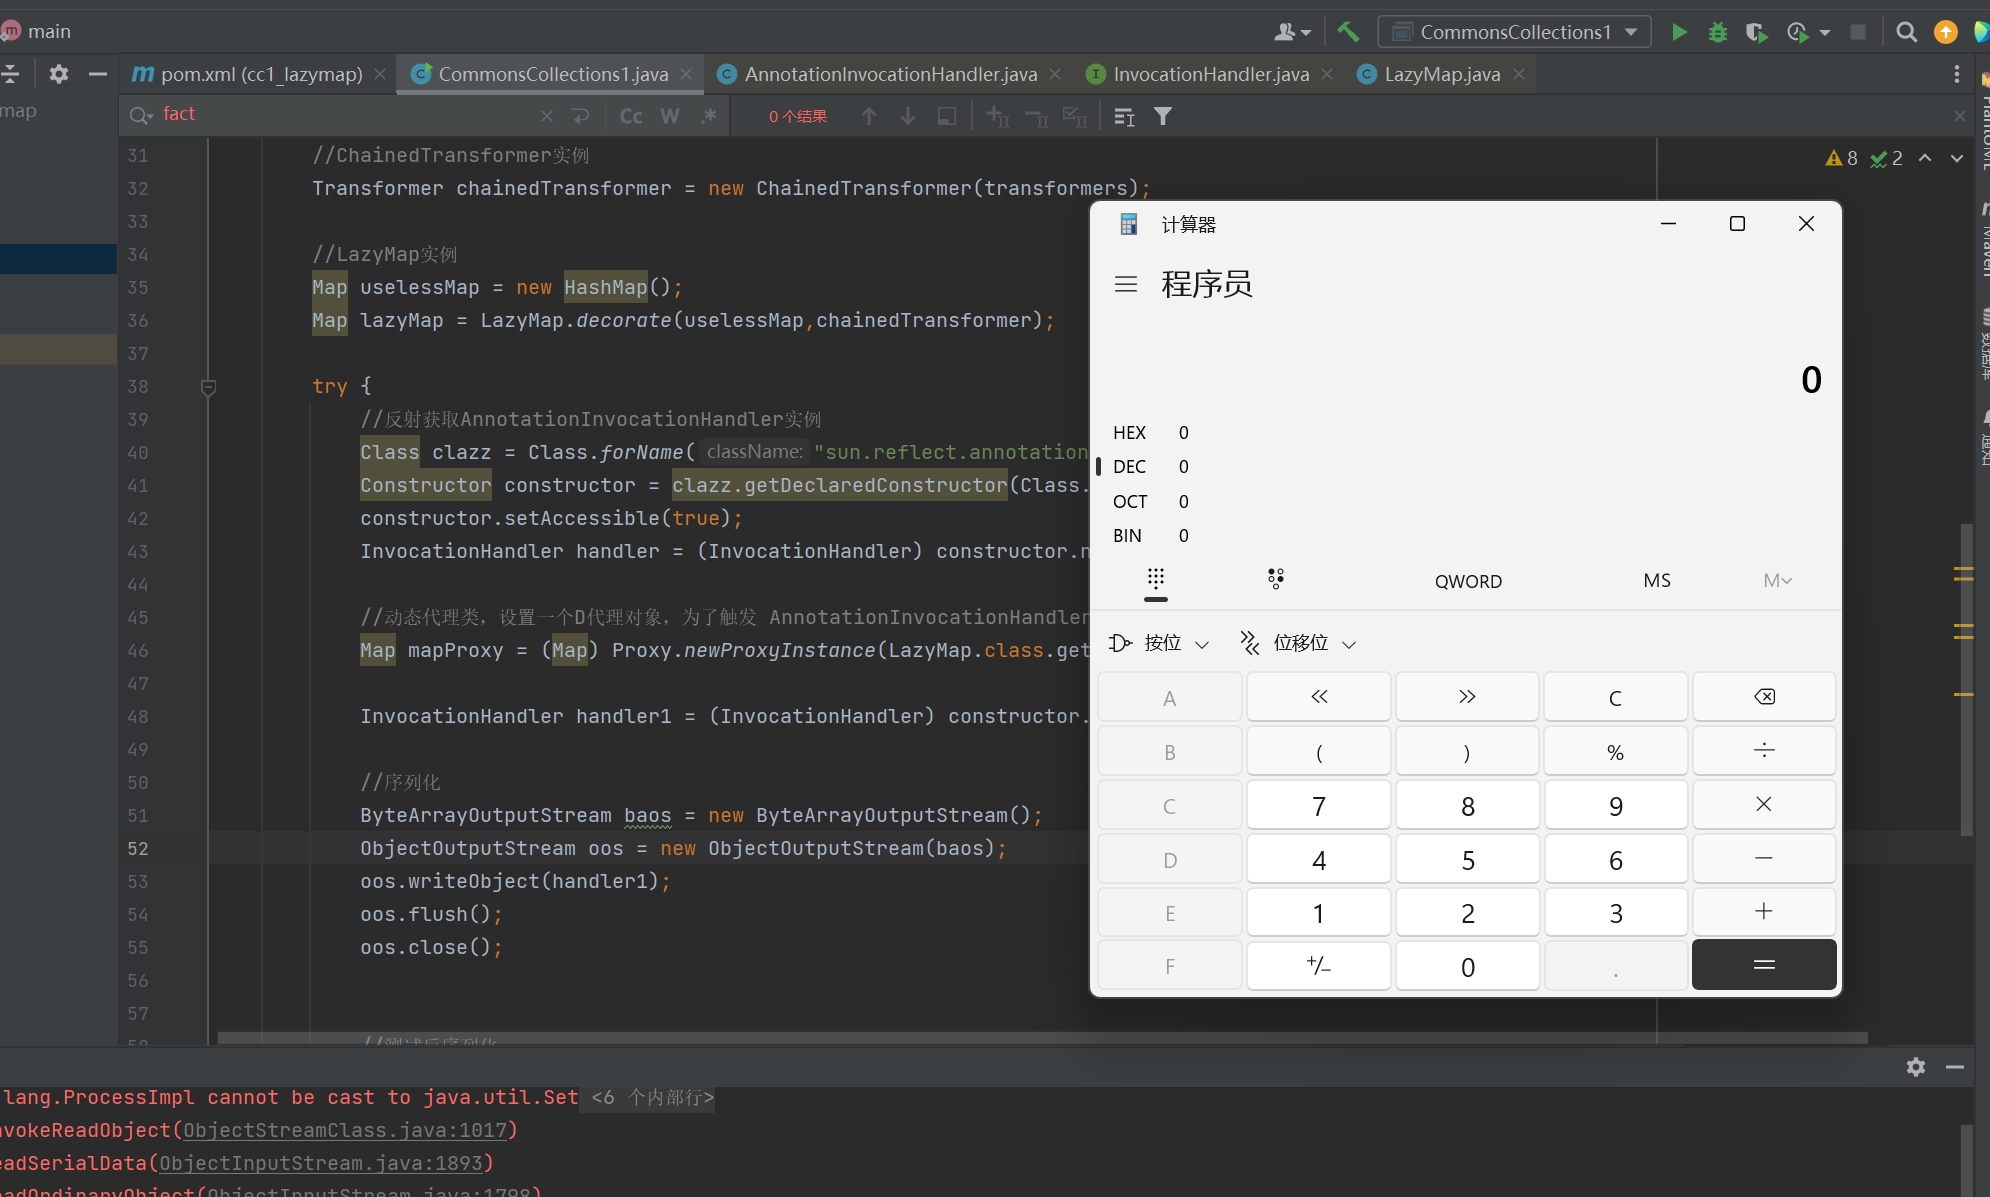
Task: Toggle whole words W option
Action: pos(670,116)
